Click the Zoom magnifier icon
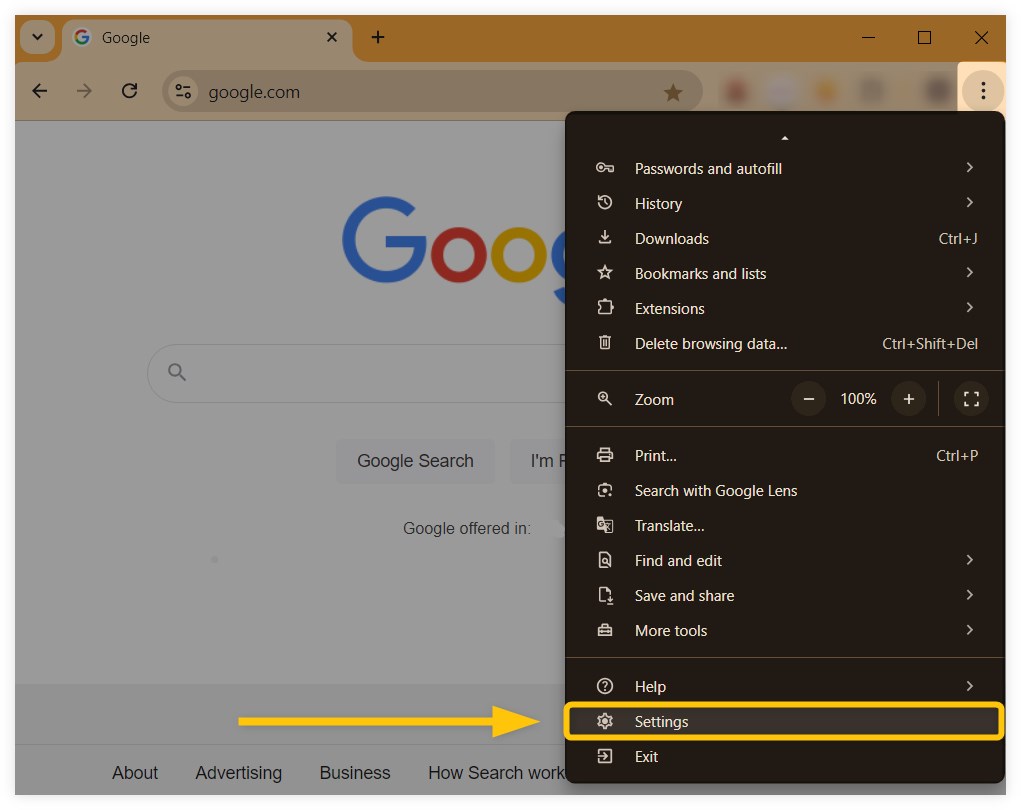This screenshot has width=1021, height=810. pyautogui.click(x=604, y=398)
